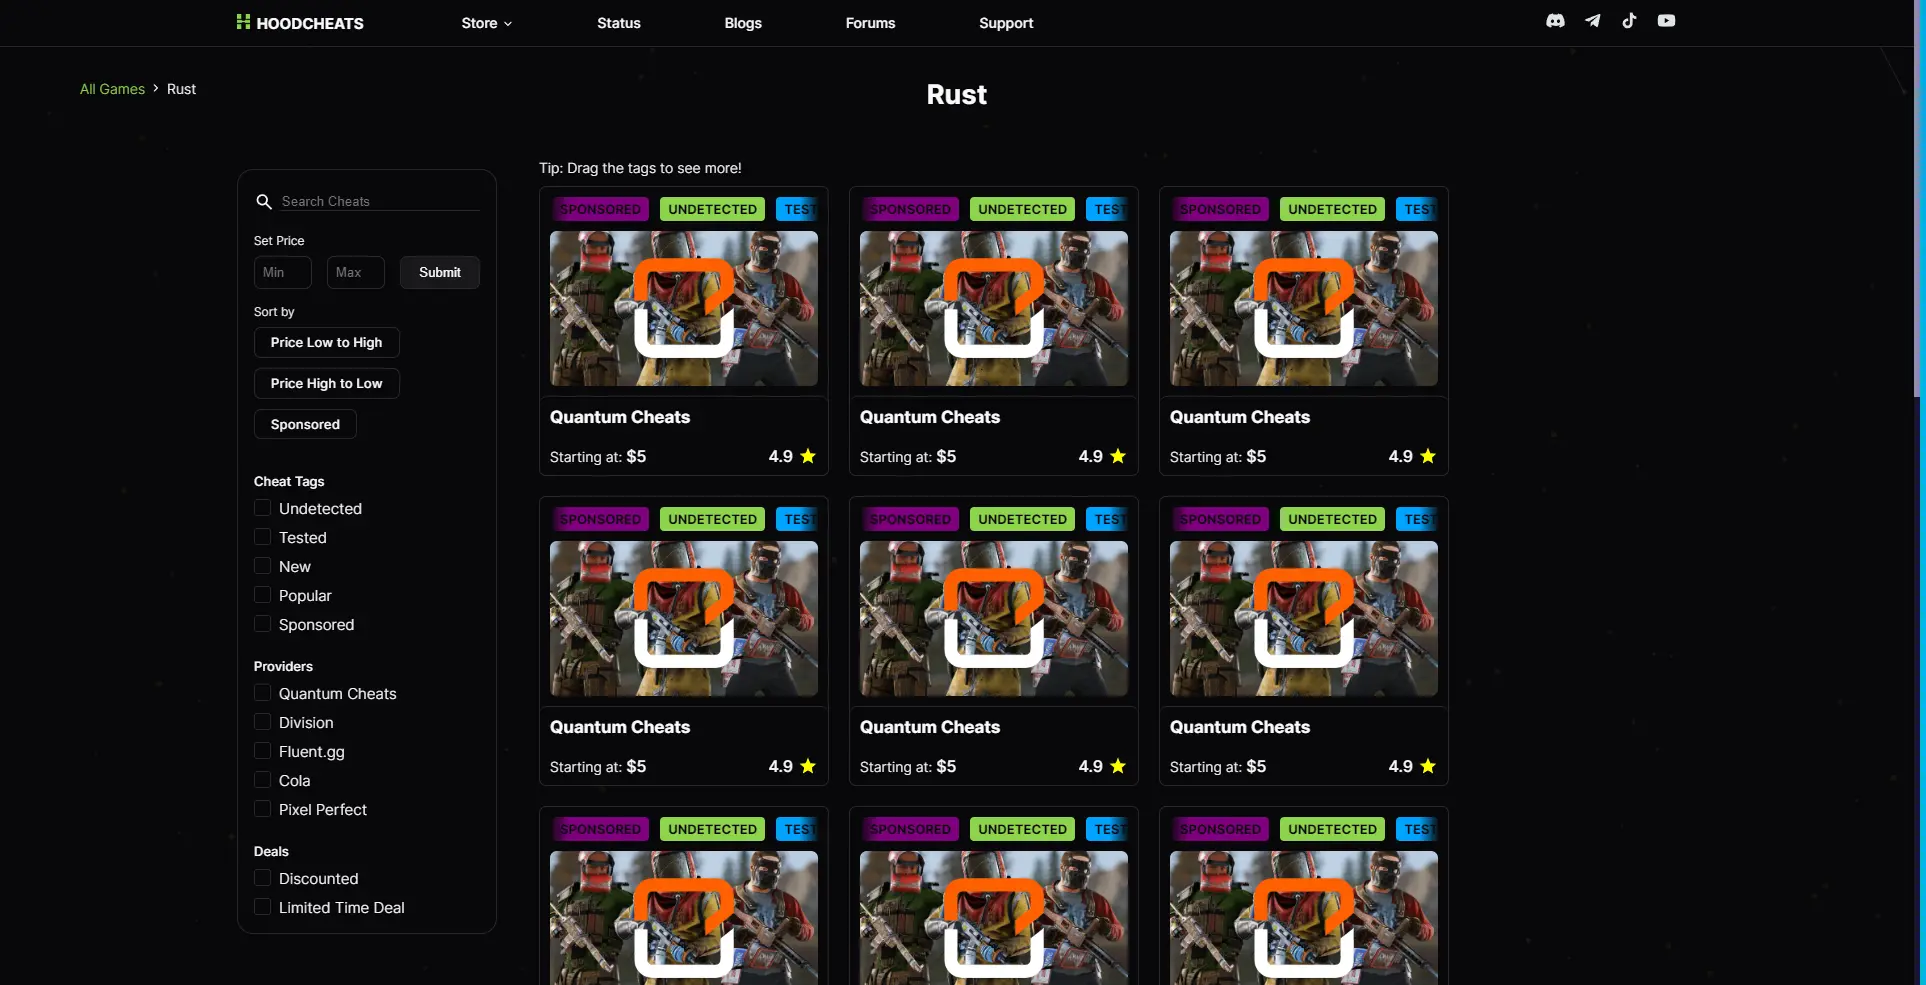Click the search magnifier icon
This screenshot has height=985, width=1926.
(x=264, y=202)
